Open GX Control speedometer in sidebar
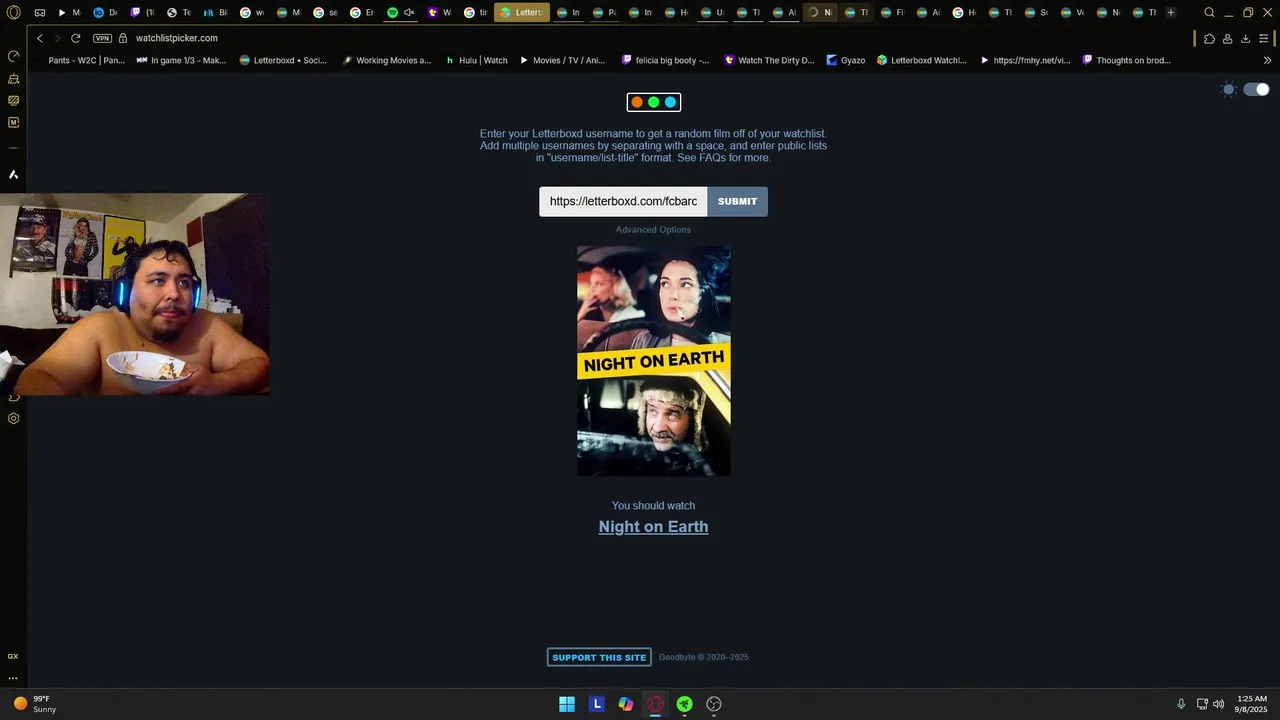This screenshot has width=1280, height=720. tap(13, 56)
